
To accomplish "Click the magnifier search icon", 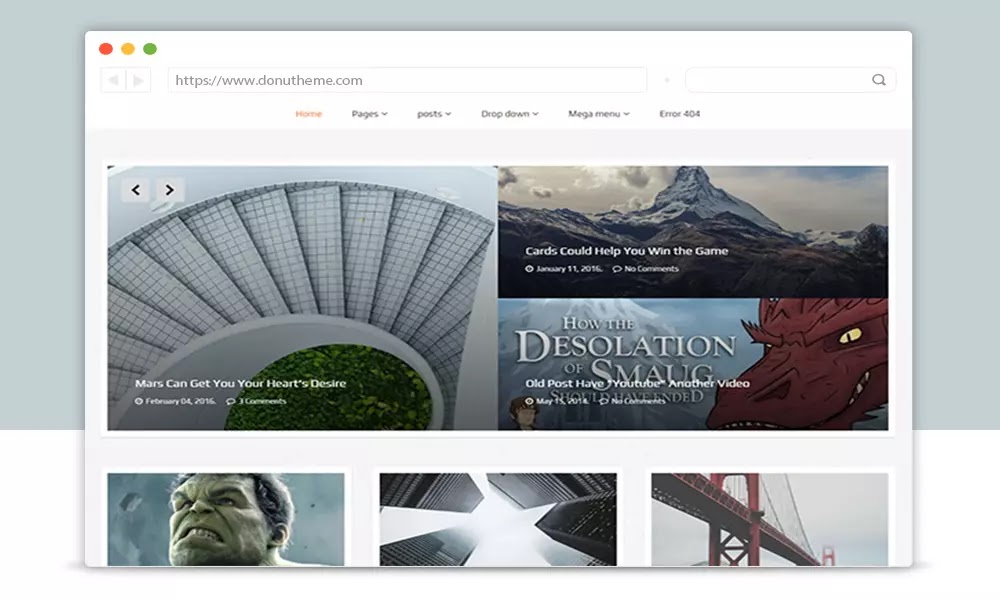I will (x=879, y=80).
